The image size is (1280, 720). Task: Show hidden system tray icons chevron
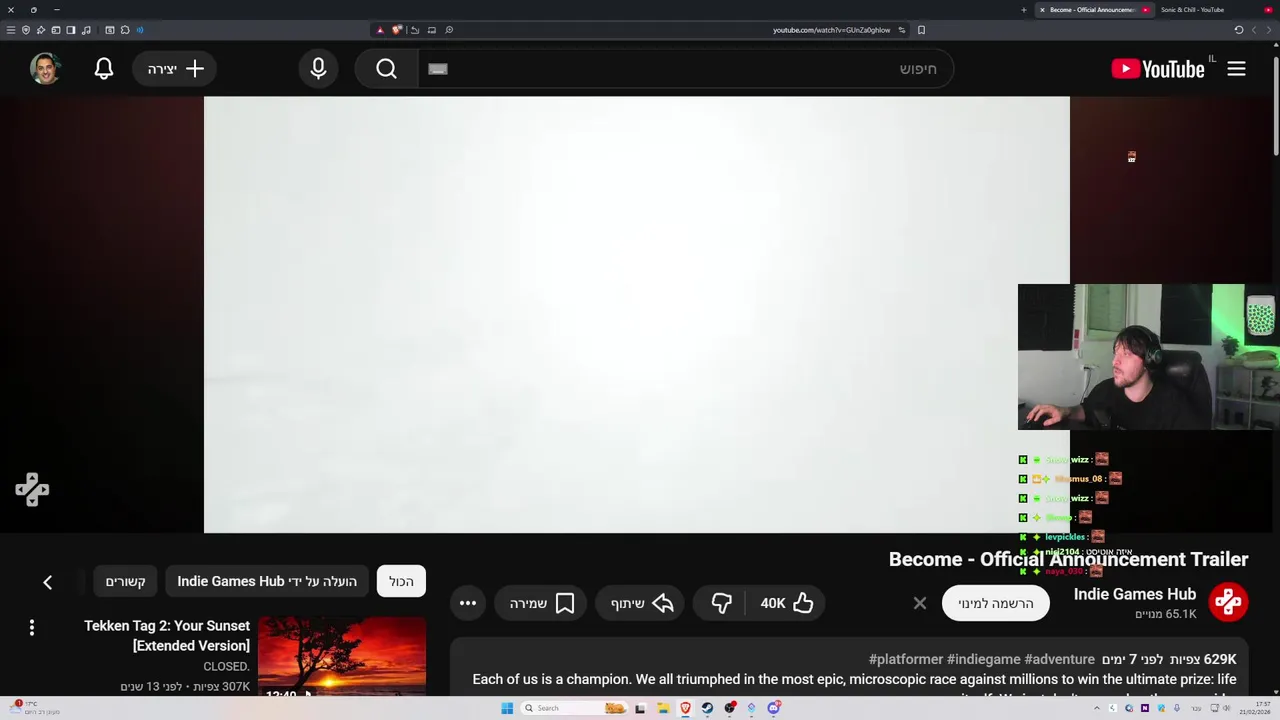pos(1097,708)
